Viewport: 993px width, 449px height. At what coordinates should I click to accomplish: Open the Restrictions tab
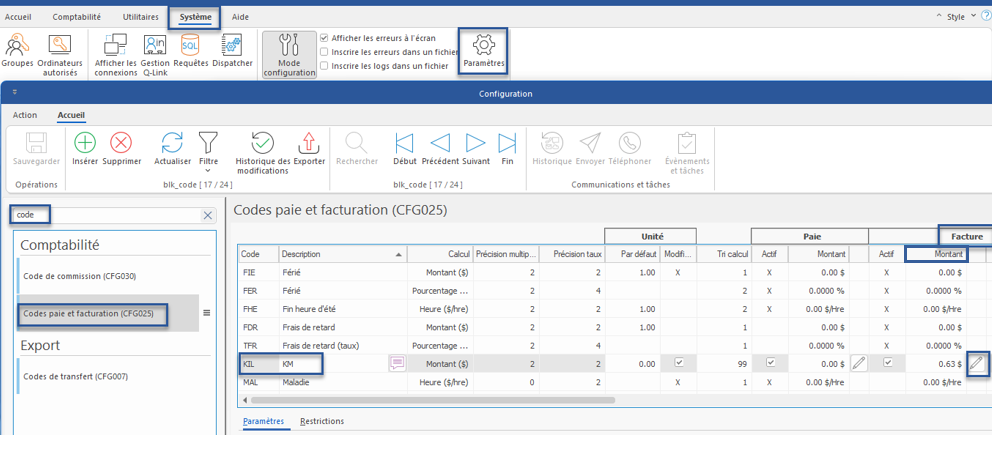point(322,422)
